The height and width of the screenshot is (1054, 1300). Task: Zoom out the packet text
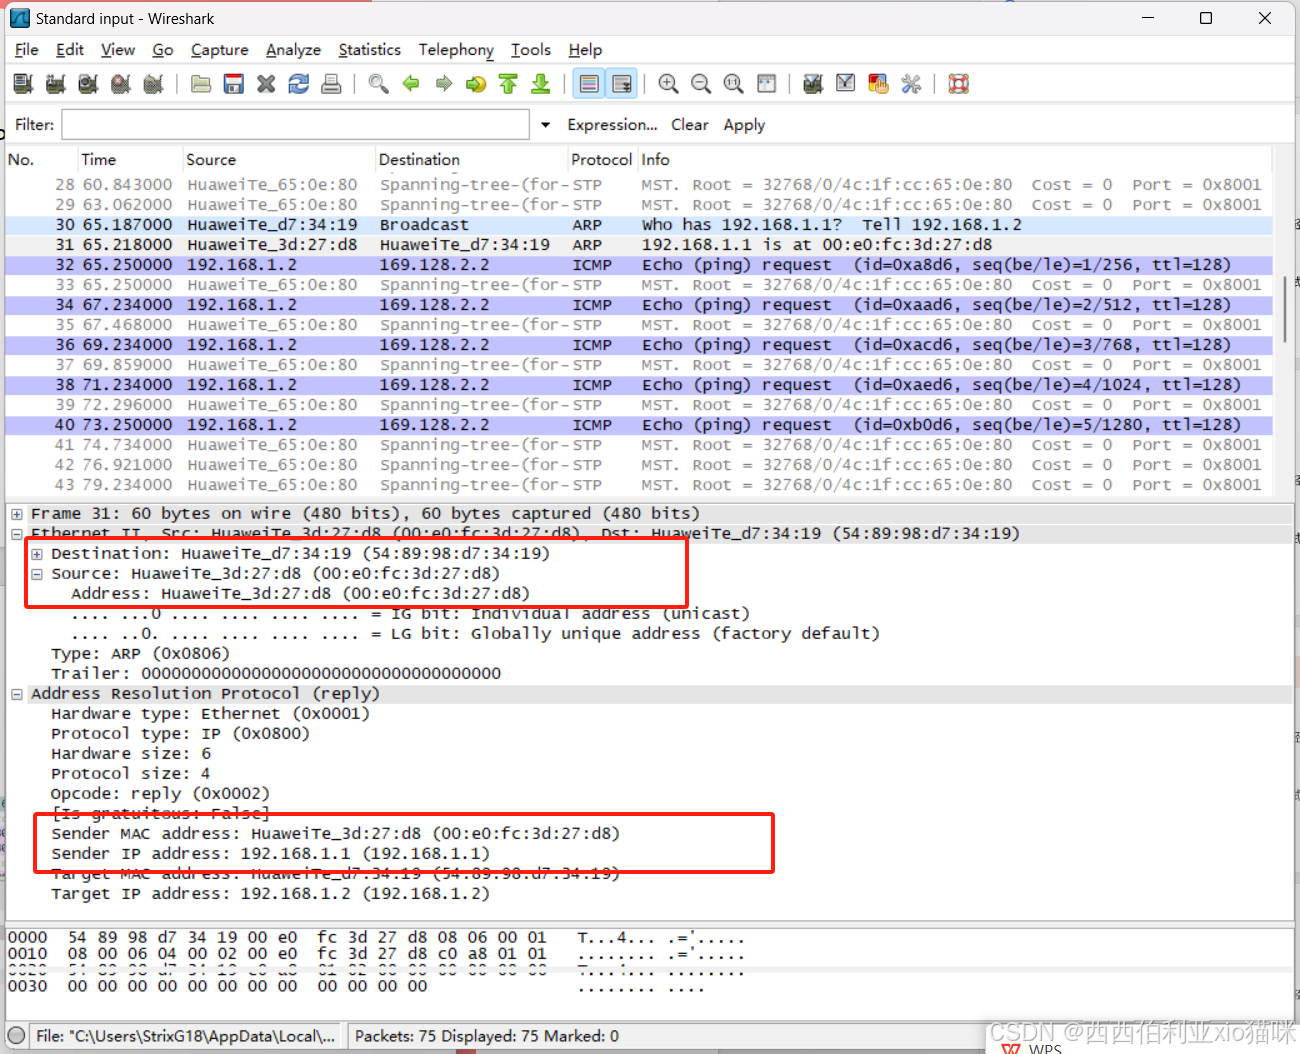click(701, 84)
